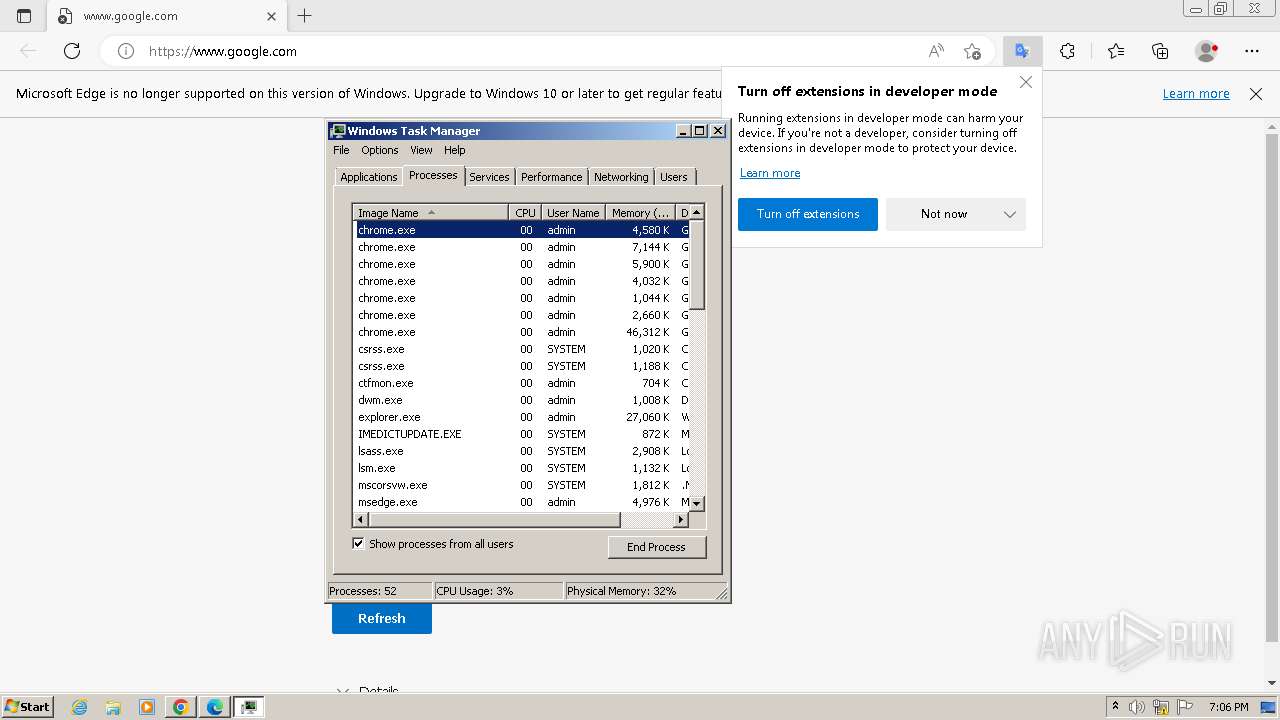Image resolution: width=1280 pixels, height=720 pixels.
Task: Select the ctfmon.exe process row
Action: (522, 383)
